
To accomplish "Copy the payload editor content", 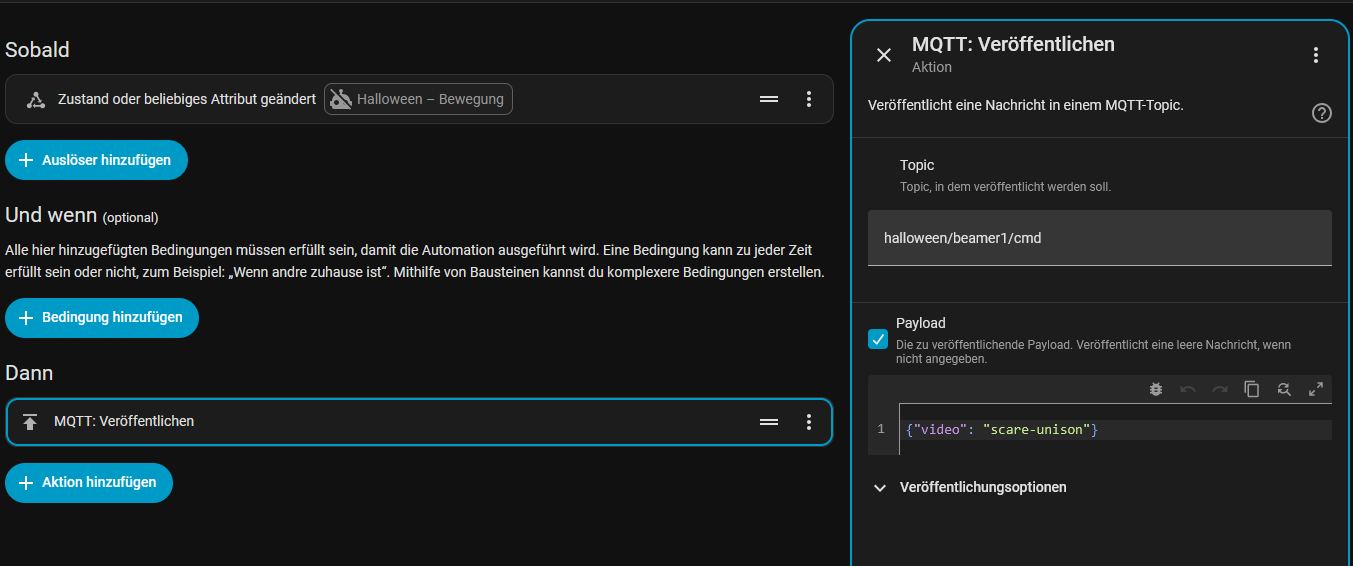I will coord(1252,389).
